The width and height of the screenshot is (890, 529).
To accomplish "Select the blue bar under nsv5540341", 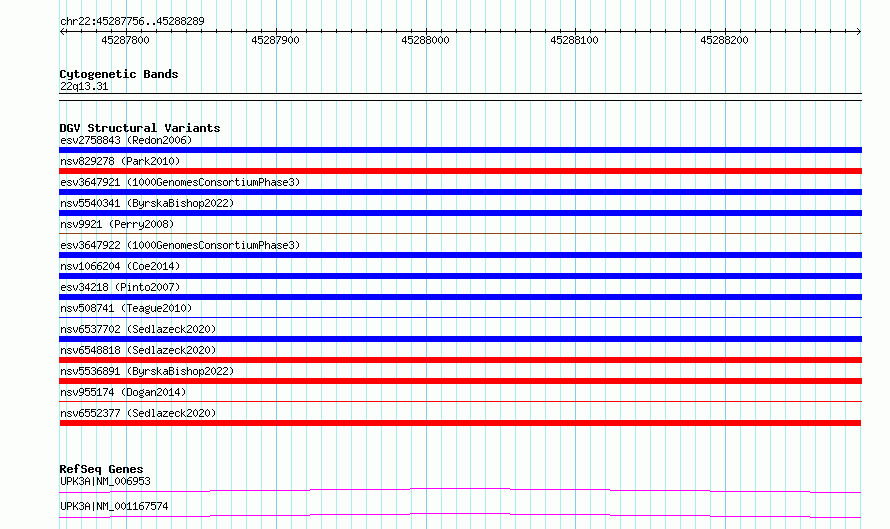I will tap(460, 213).
